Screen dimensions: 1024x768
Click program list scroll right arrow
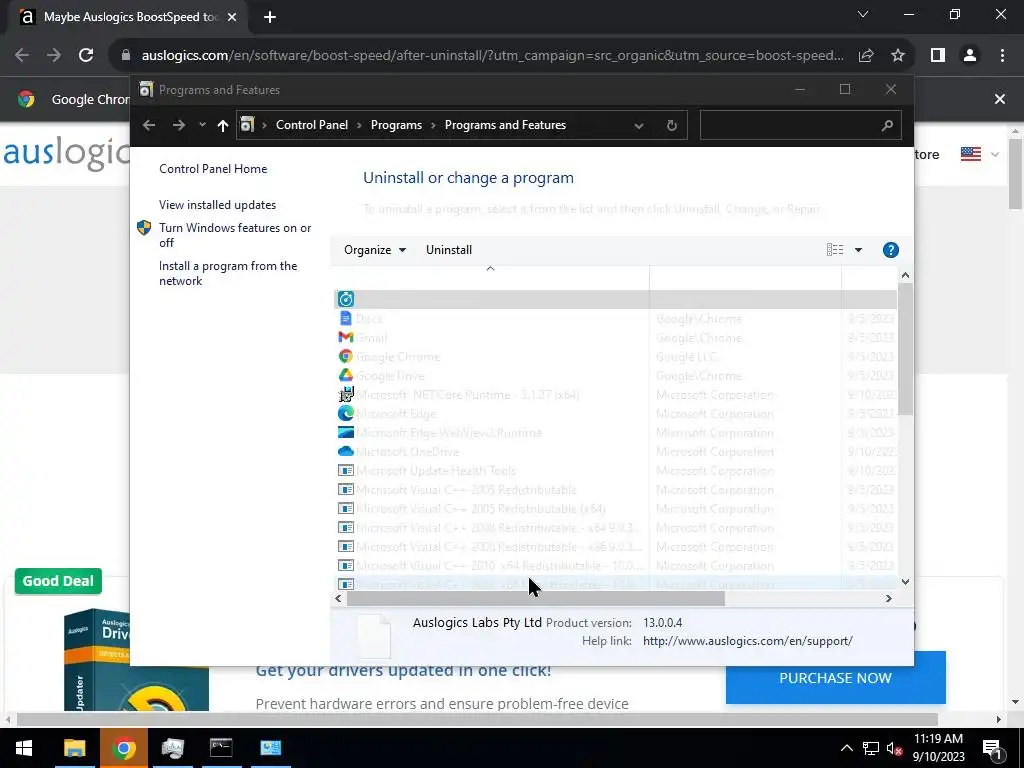(889, 598)
